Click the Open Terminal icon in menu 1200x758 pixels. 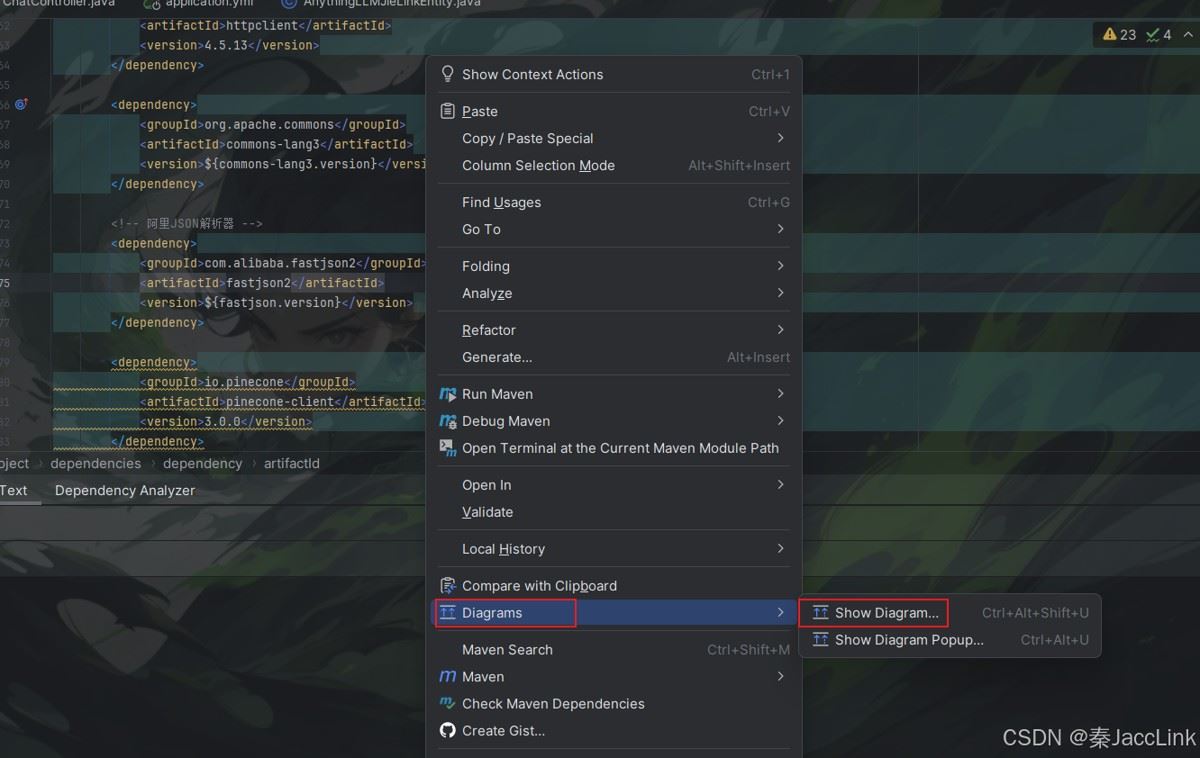448,448
